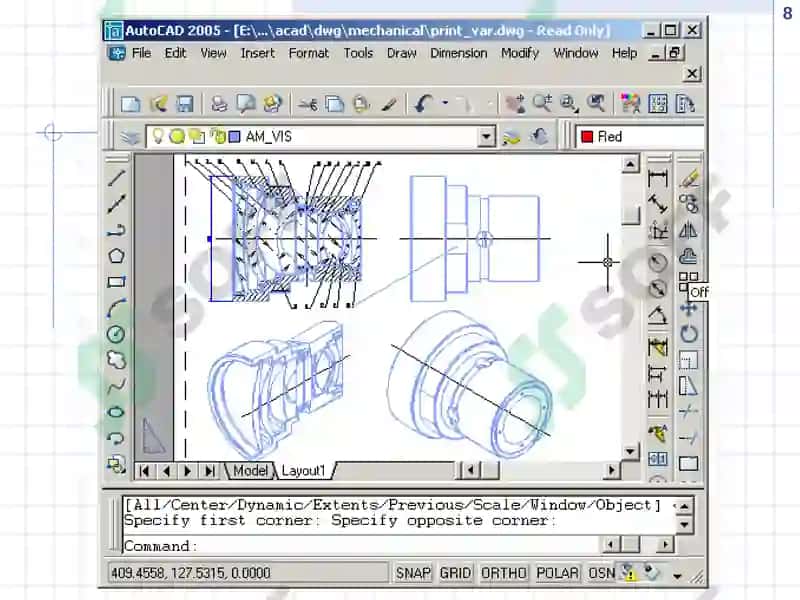Click Make Object's Layer Current button
800x600 pixels.
coord(511,137)
